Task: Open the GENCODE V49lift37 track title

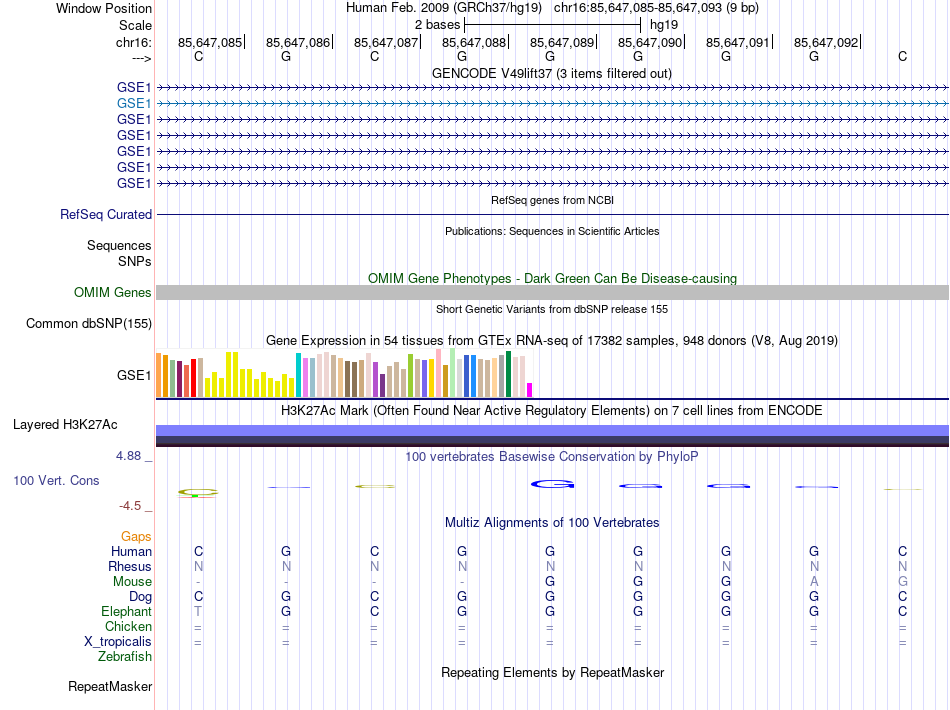Action: coord(551,73)
